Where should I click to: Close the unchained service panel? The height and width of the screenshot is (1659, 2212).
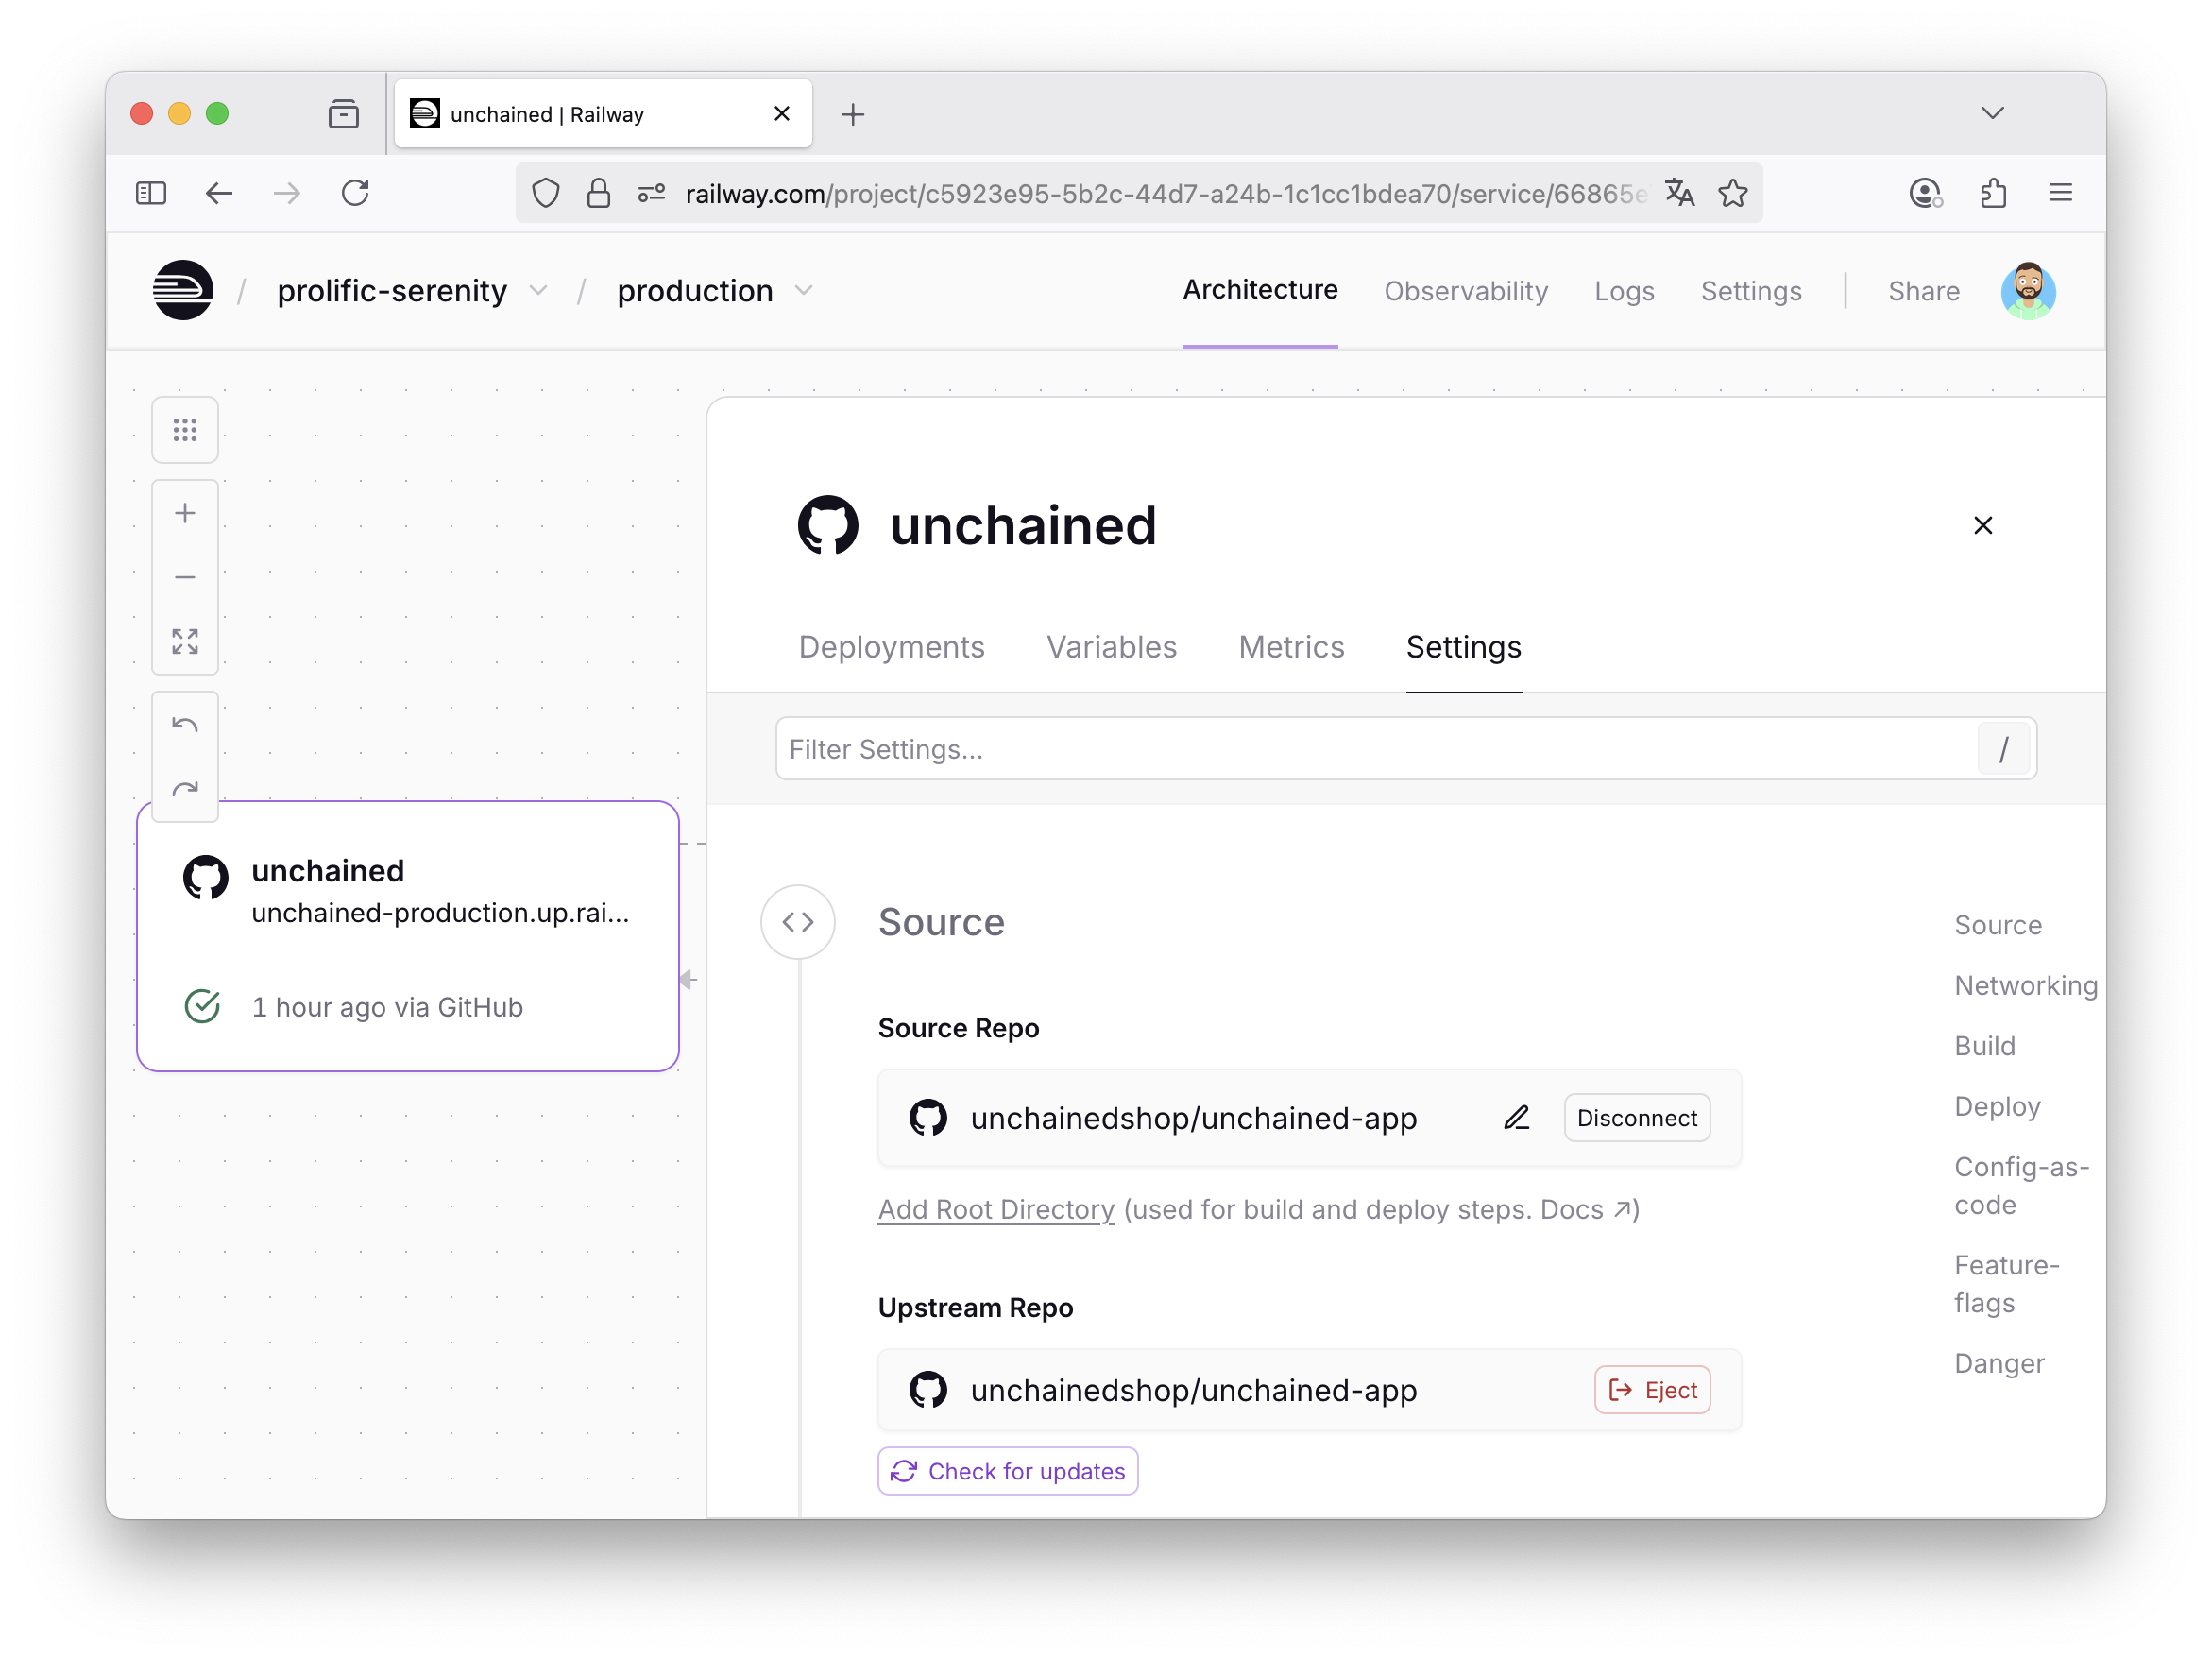pyautogui.click(x=1983, y=525)
